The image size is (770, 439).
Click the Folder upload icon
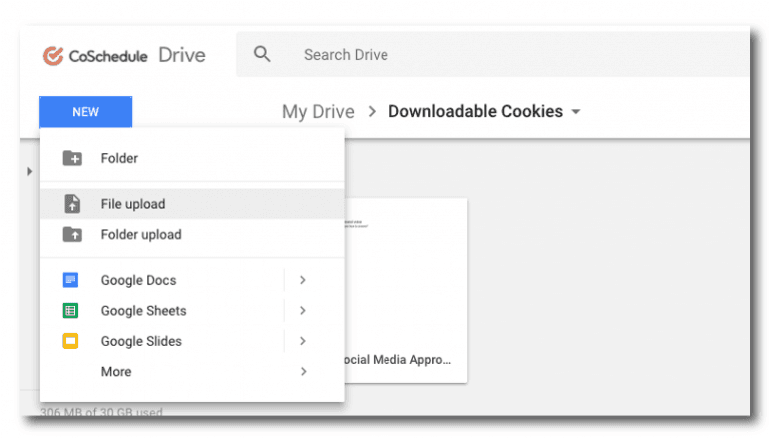pos(72,235)
